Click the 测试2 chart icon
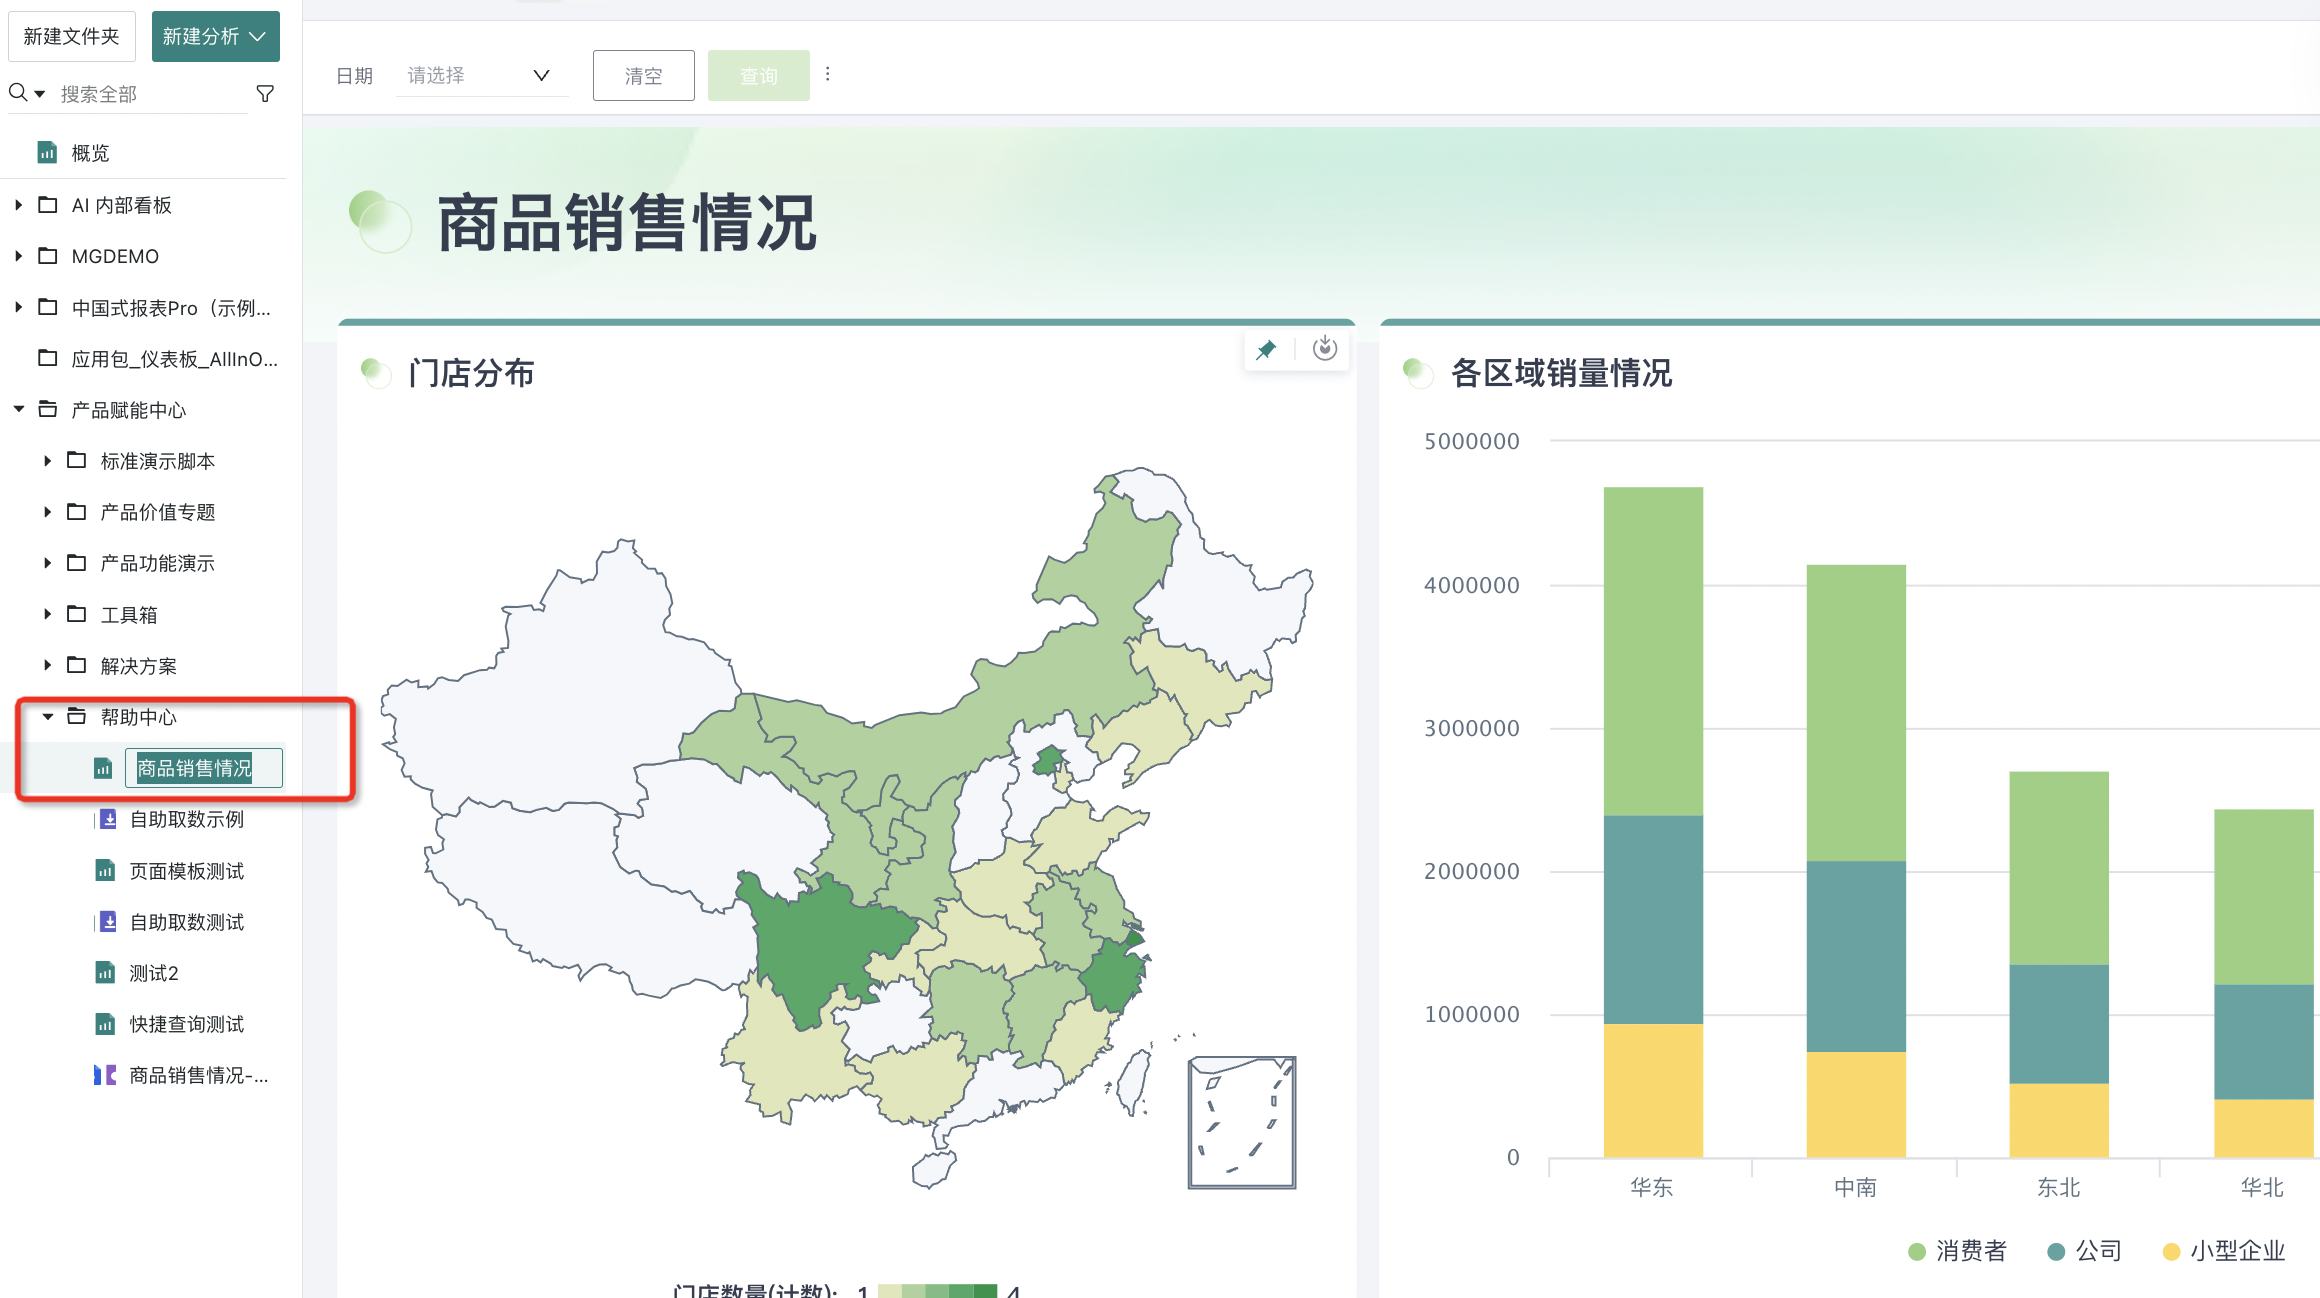Screen dimensions: 2320x1298 105,973
